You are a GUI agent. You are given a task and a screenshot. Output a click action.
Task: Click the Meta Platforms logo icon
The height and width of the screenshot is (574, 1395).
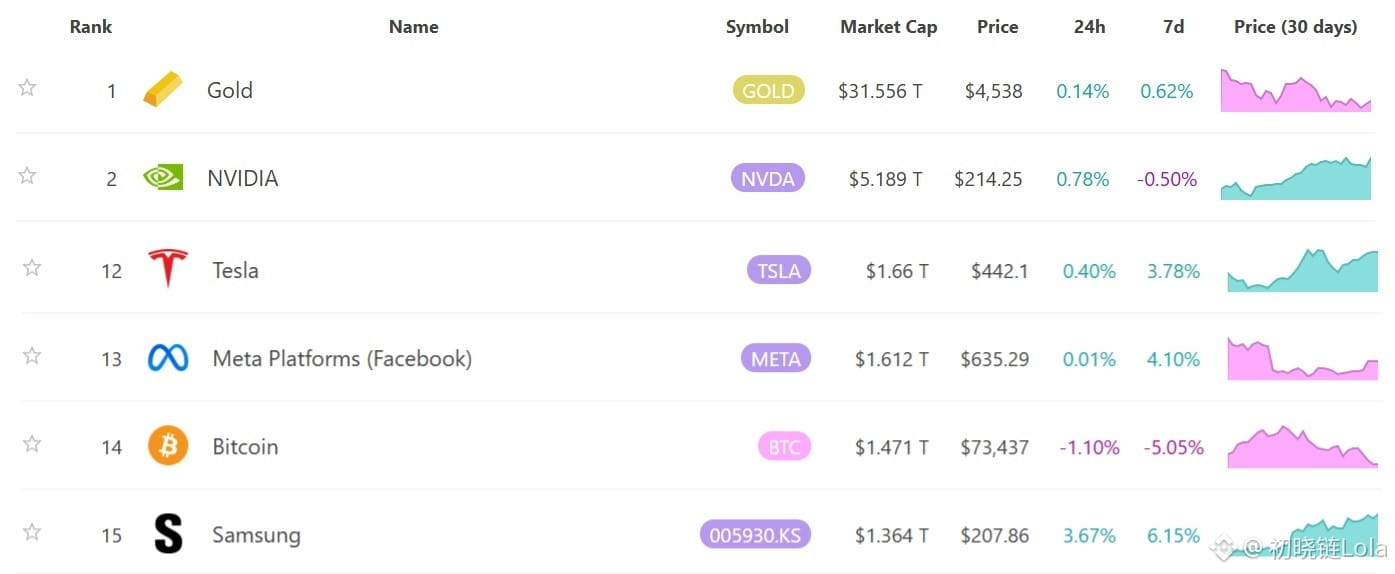tap(168, 358)
